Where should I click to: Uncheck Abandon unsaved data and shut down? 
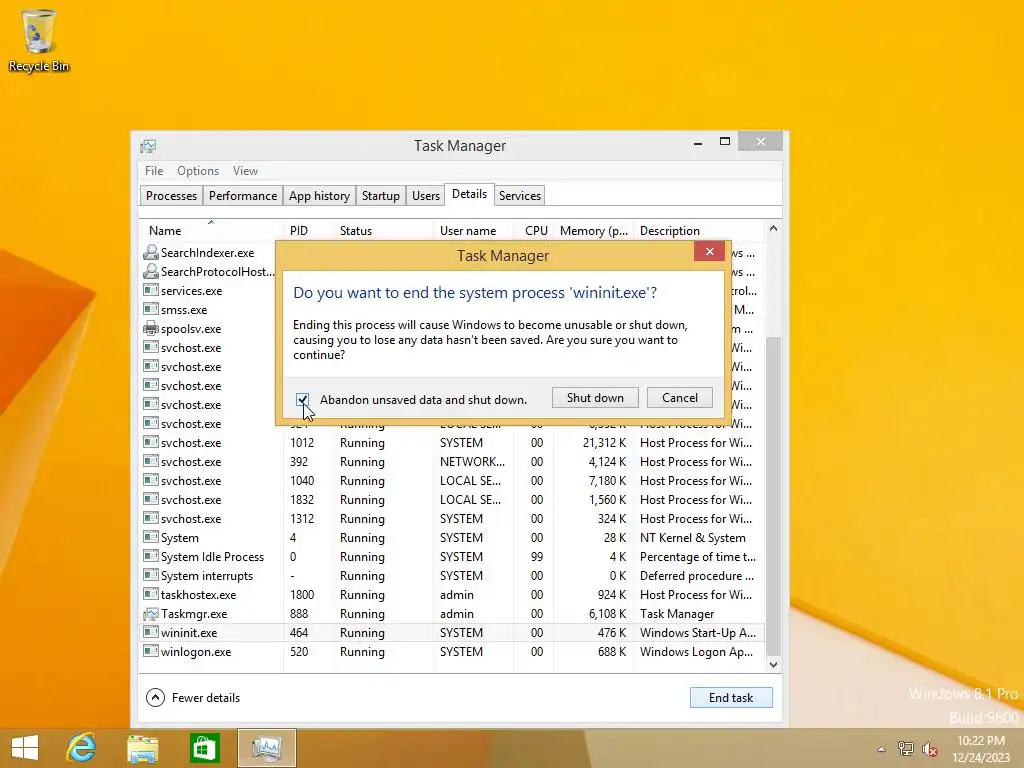click(302, 399)
